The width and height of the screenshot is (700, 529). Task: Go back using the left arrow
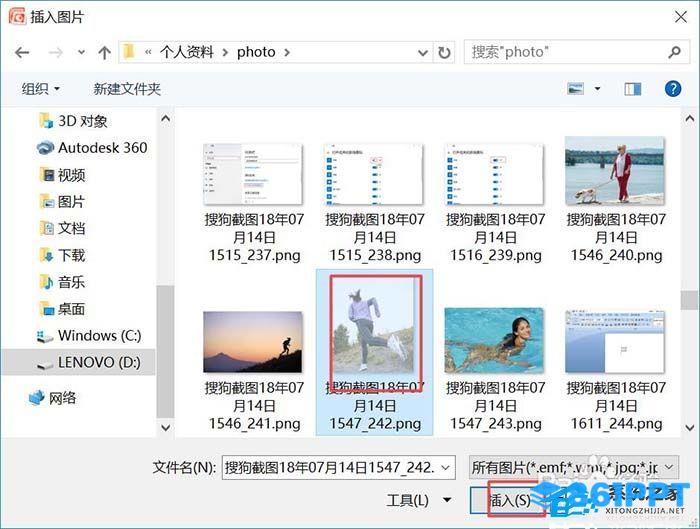22,53
